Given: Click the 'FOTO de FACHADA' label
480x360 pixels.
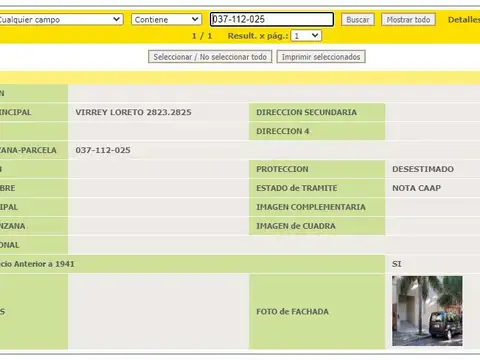Looking at the screenshot, I should pyautogui.click(x=292, y=312).
